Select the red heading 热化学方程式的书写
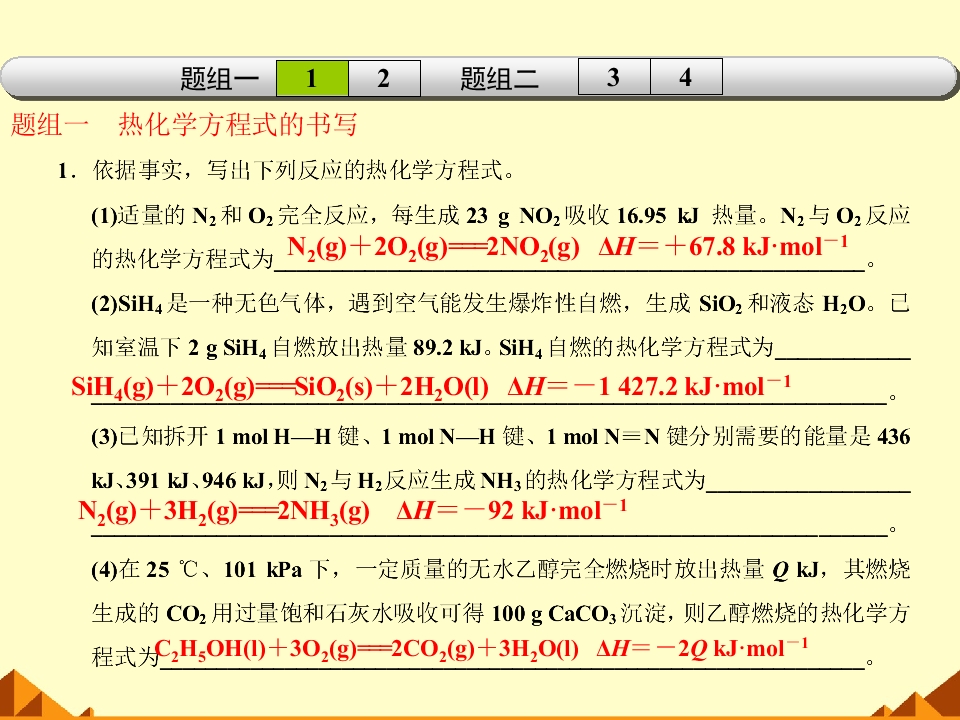This screenshot has height=720, width=960. pos(238,124)
